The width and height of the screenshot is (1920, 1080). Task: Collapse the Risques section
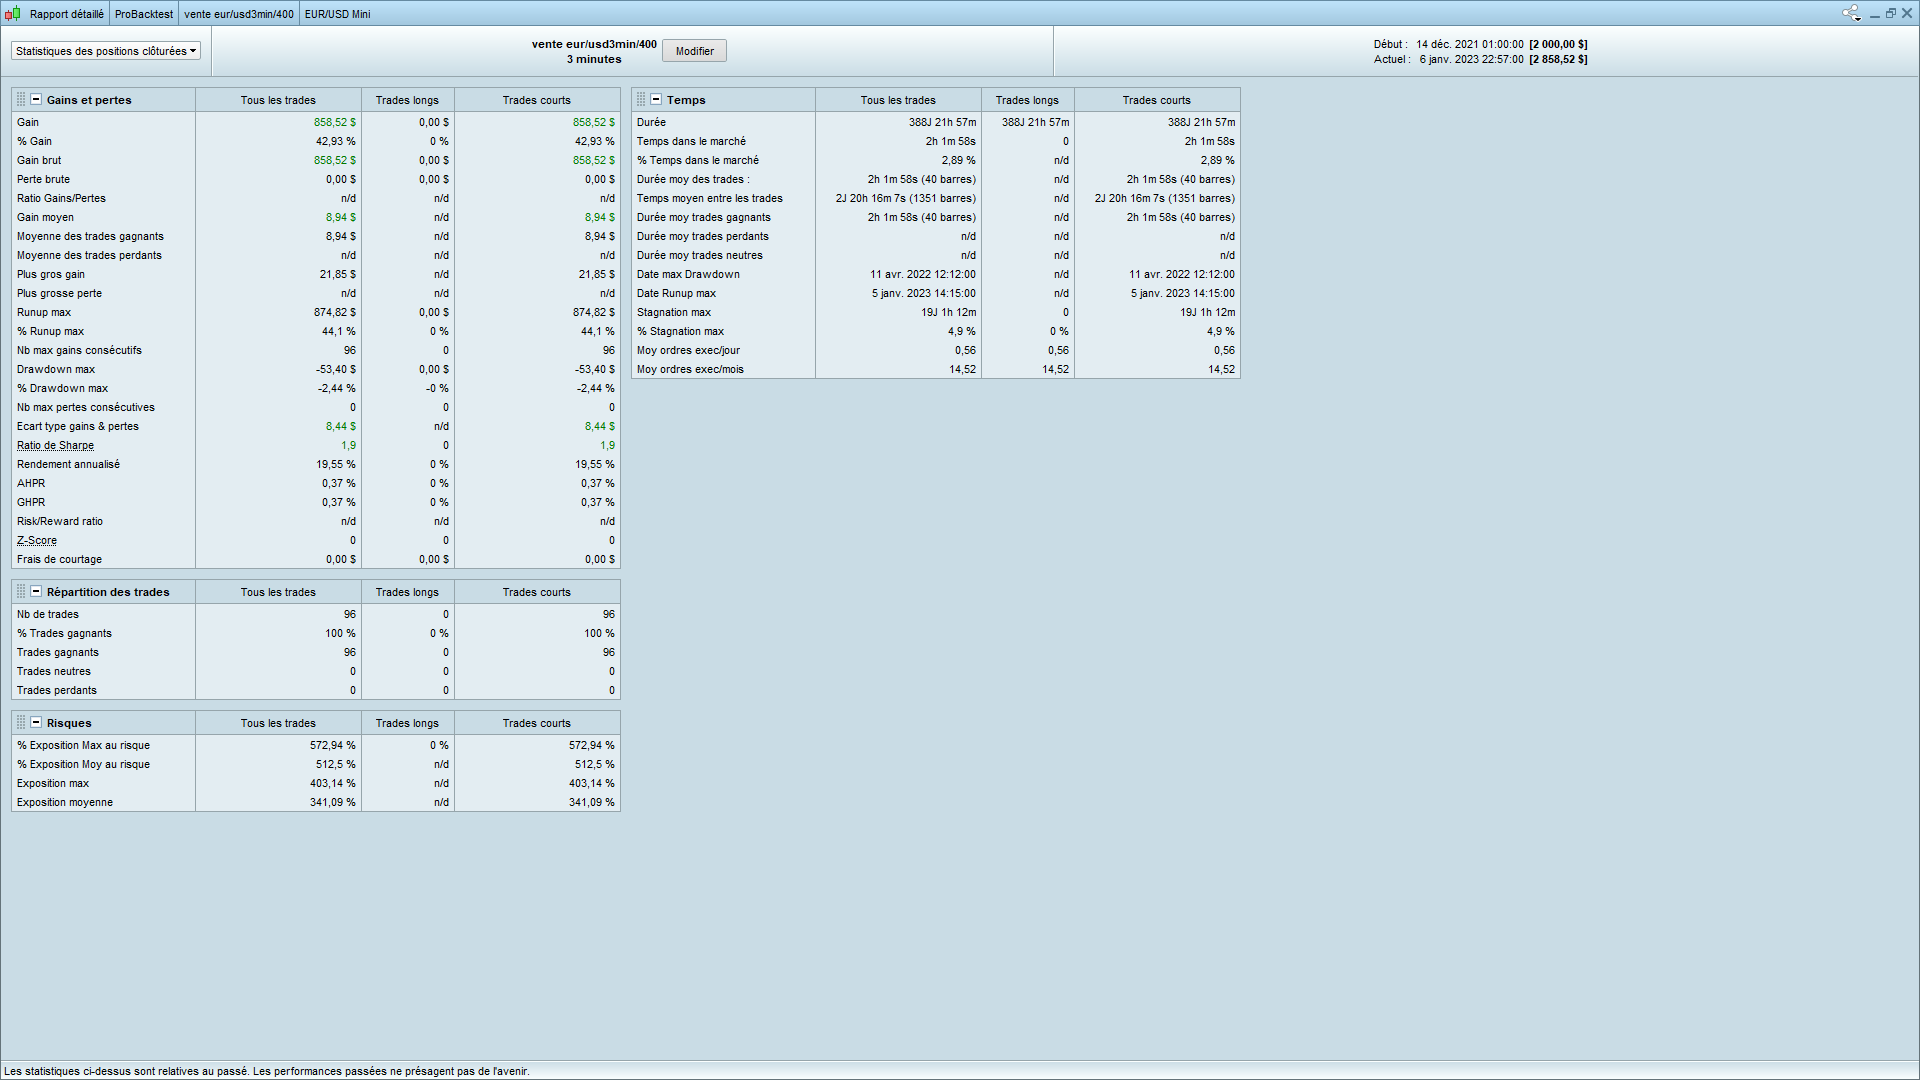pos(36,723)
